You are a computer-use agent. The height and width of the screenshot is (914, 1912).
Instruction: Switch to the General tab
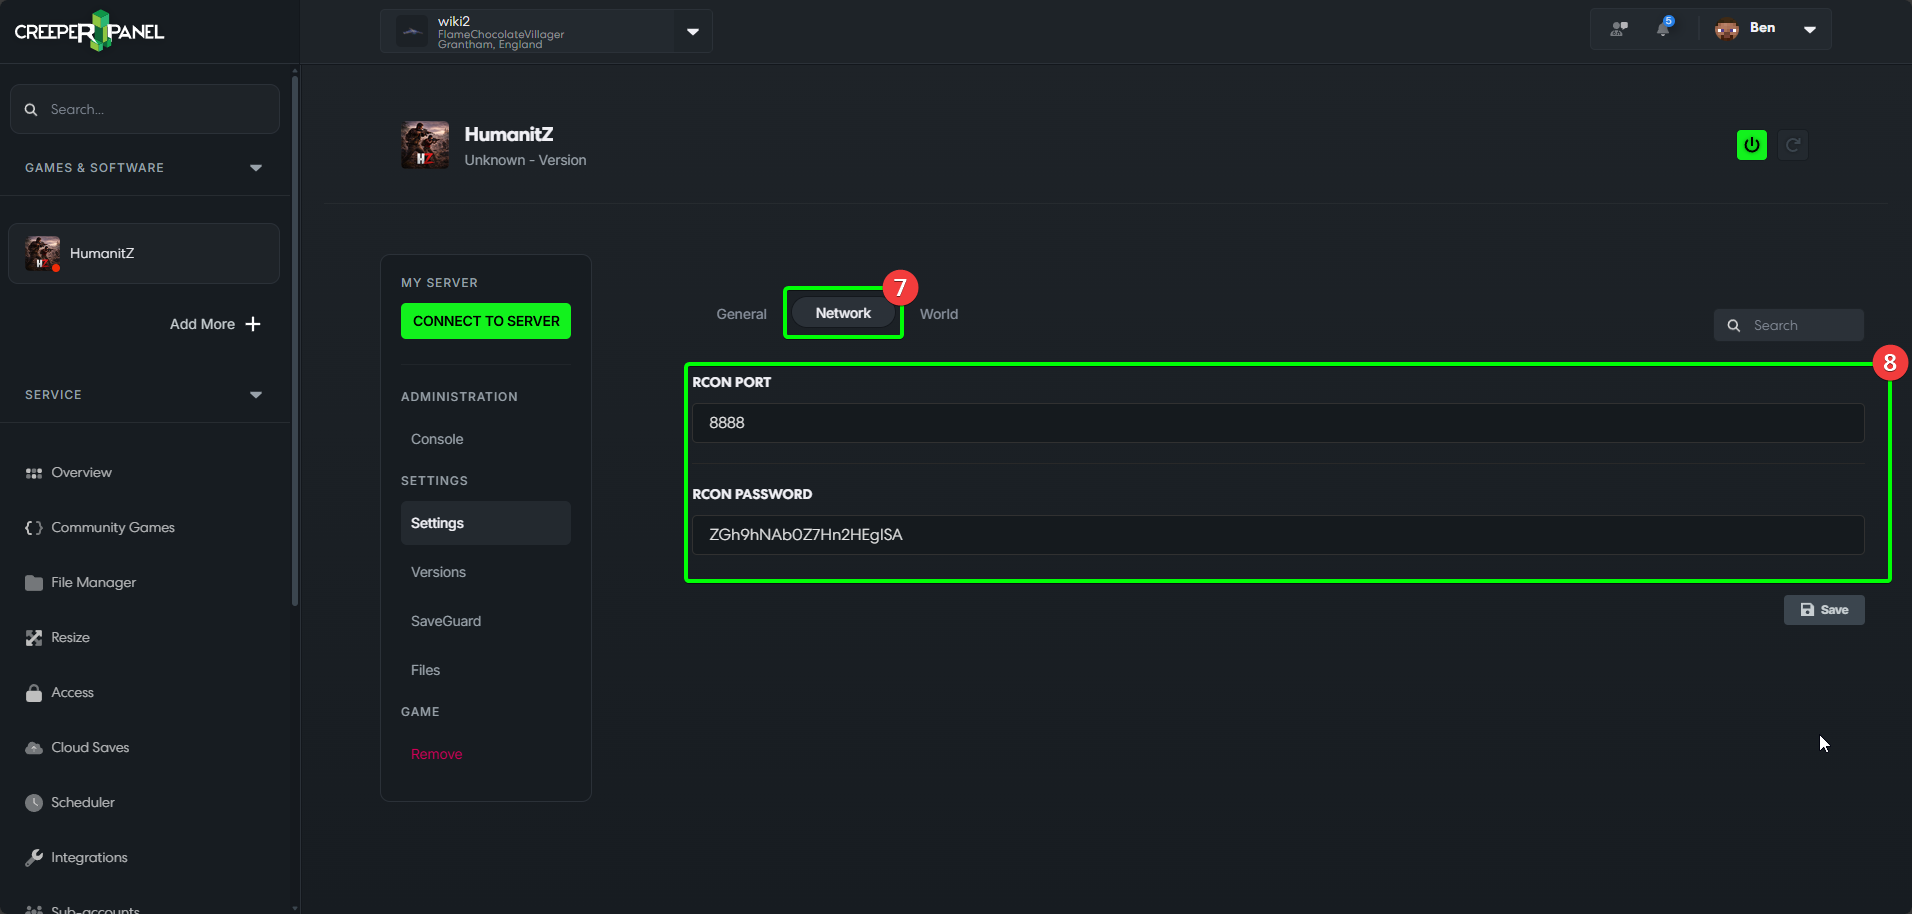tap(741, 314)
